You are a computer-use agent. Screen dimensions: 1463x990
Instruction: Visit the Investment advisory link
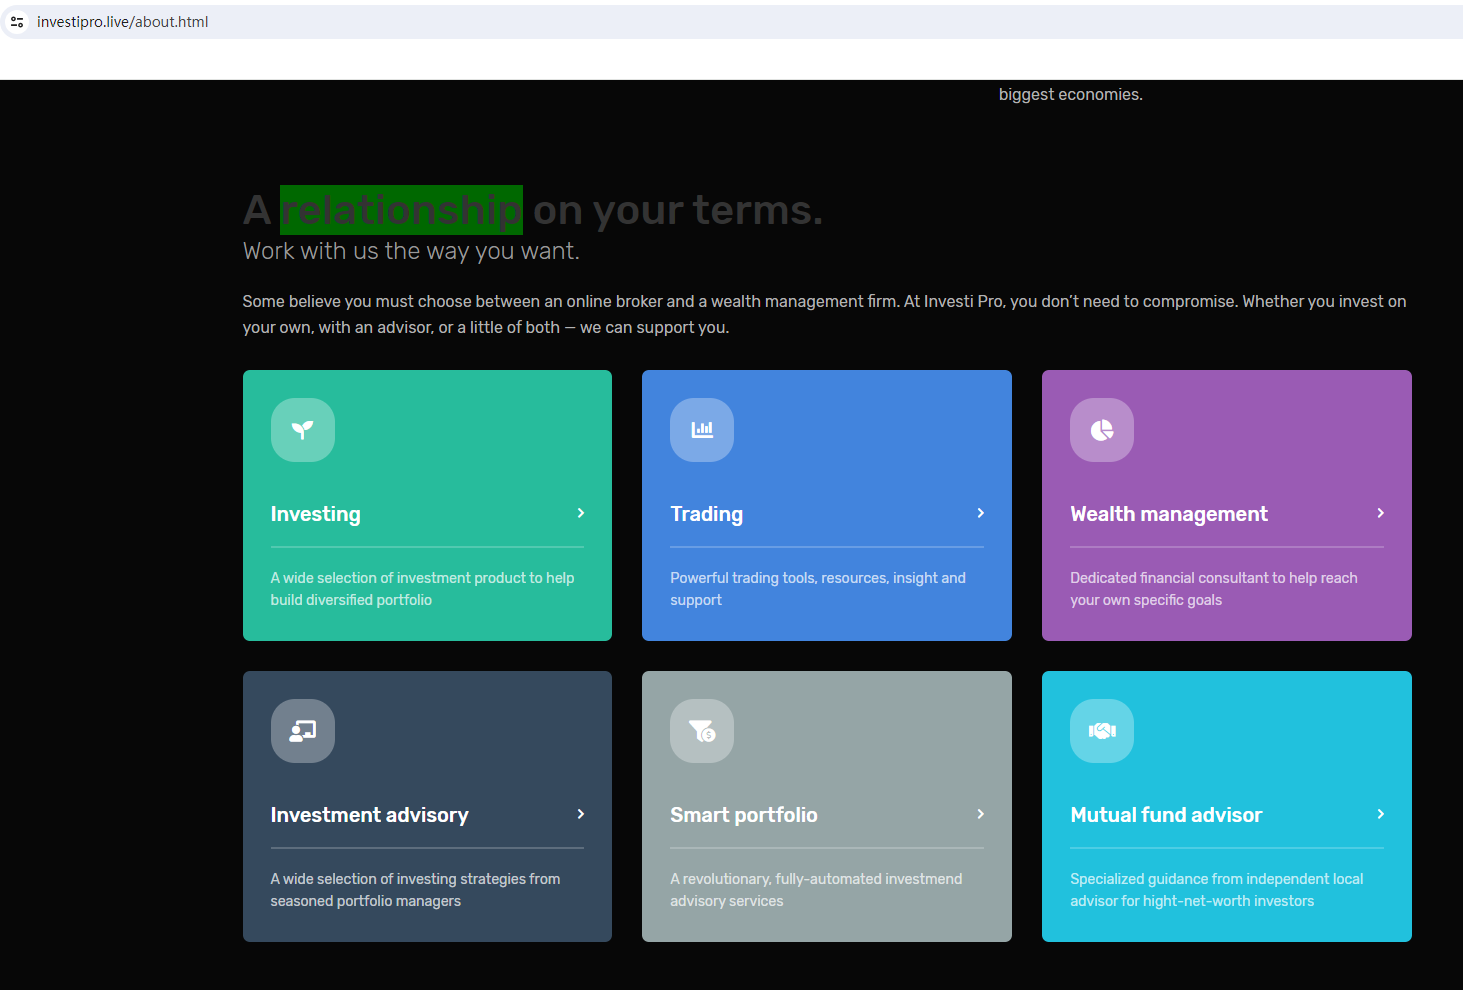click(x=370, y=815)
